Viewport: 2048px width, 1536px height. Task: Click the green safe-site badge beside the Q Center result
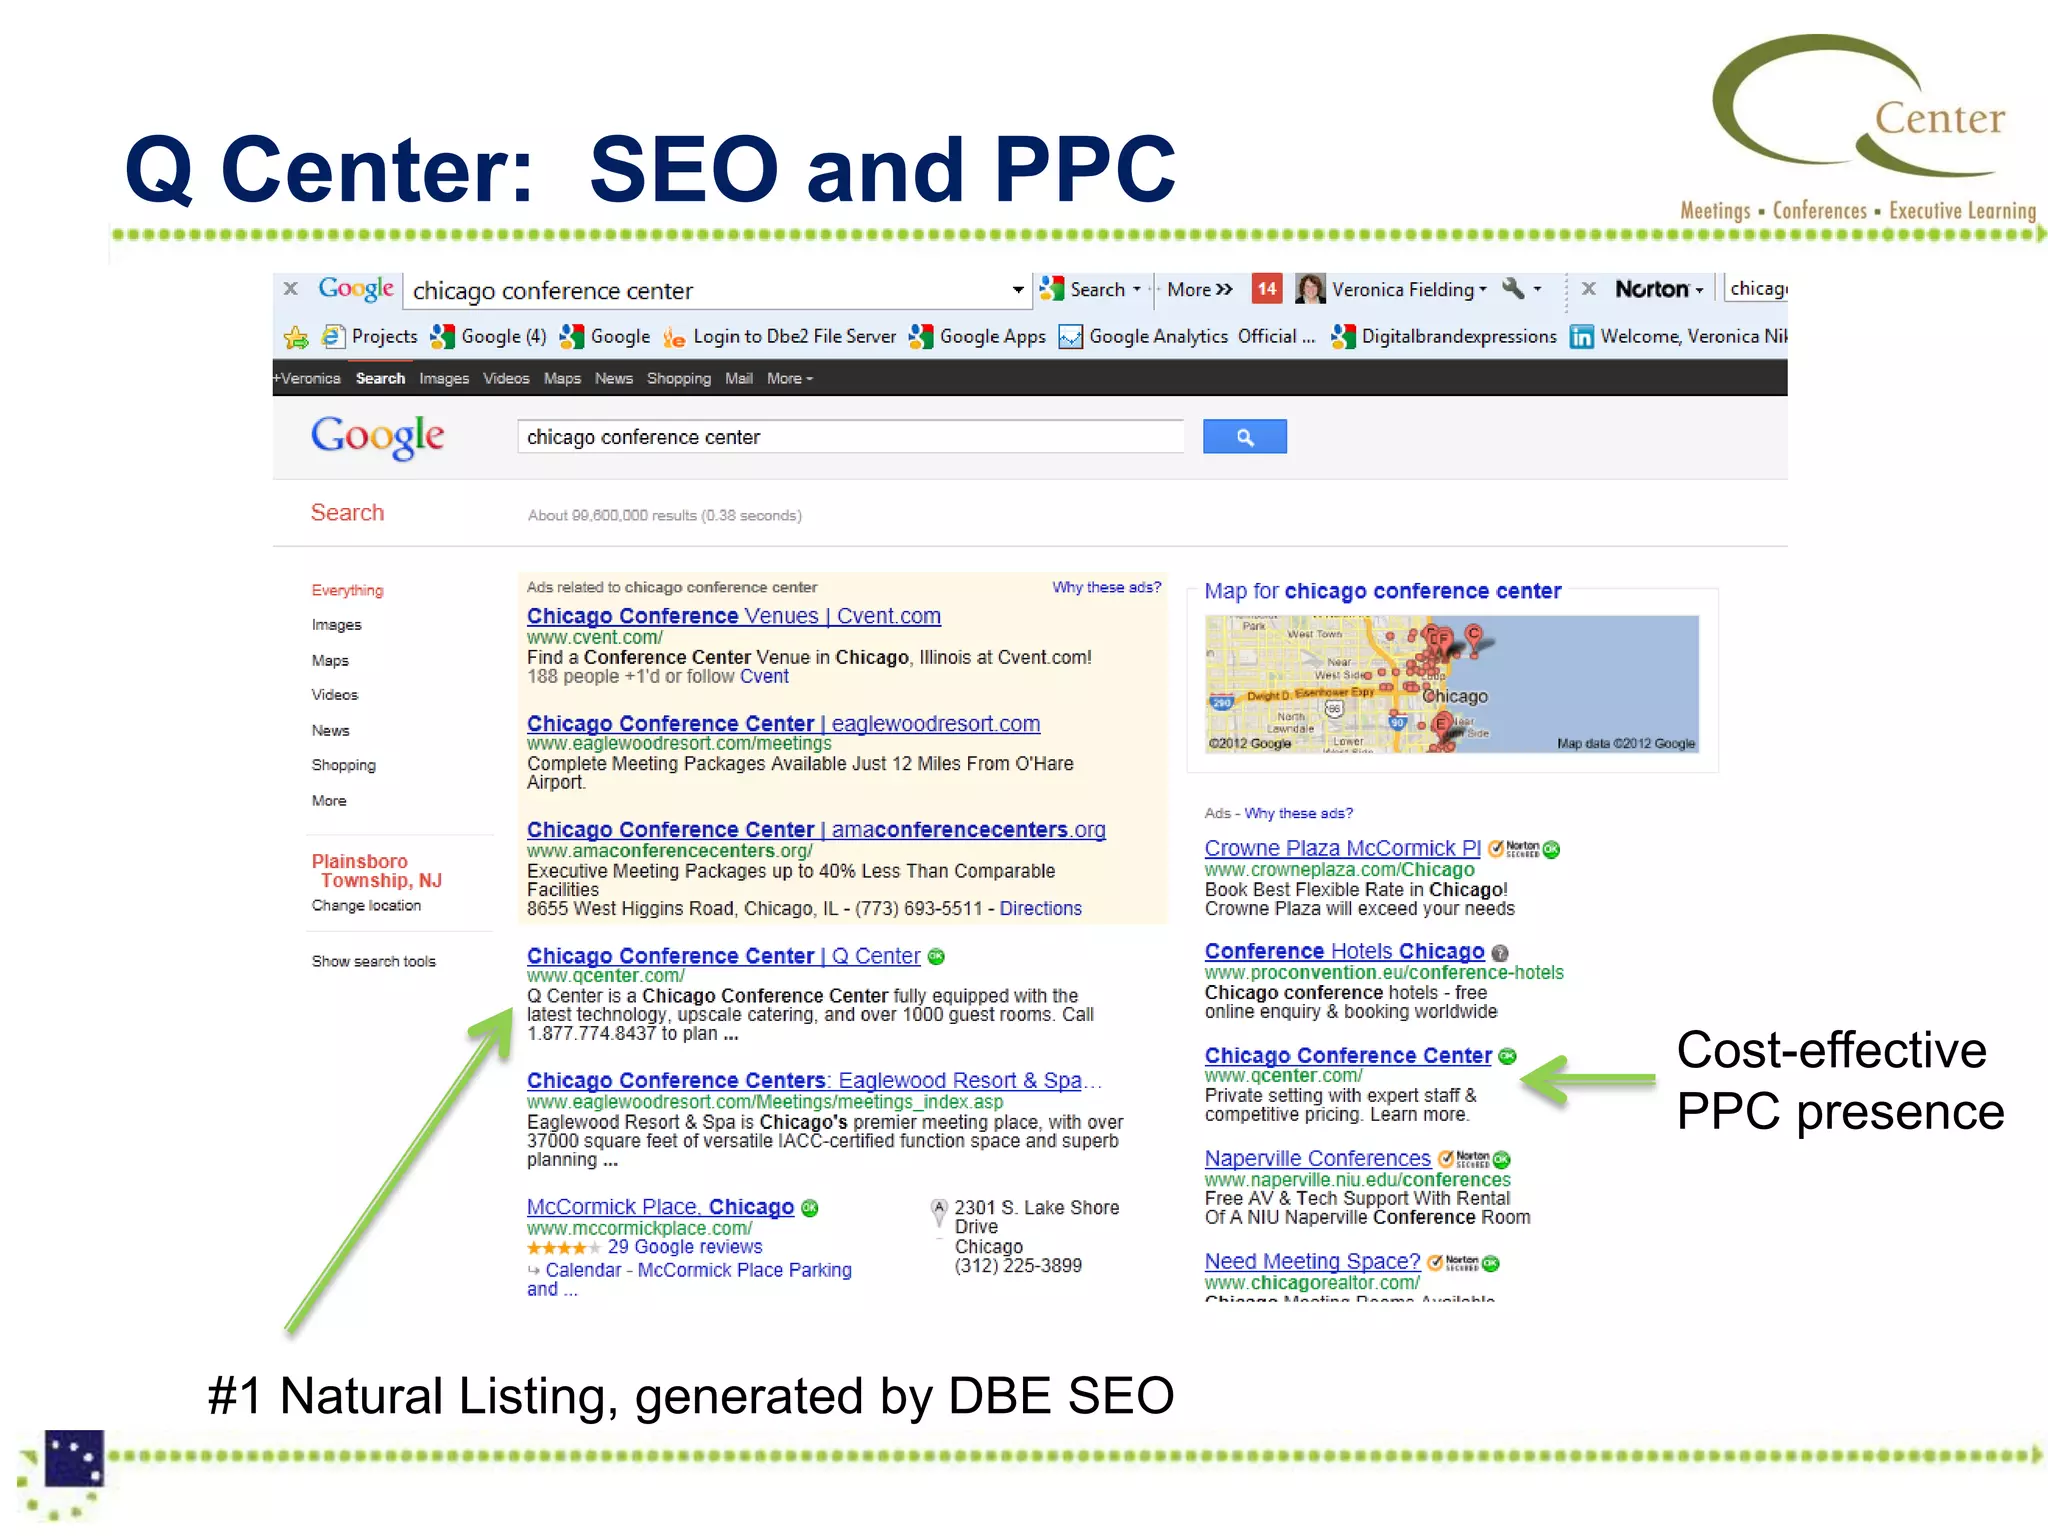[x=936, y=956]
